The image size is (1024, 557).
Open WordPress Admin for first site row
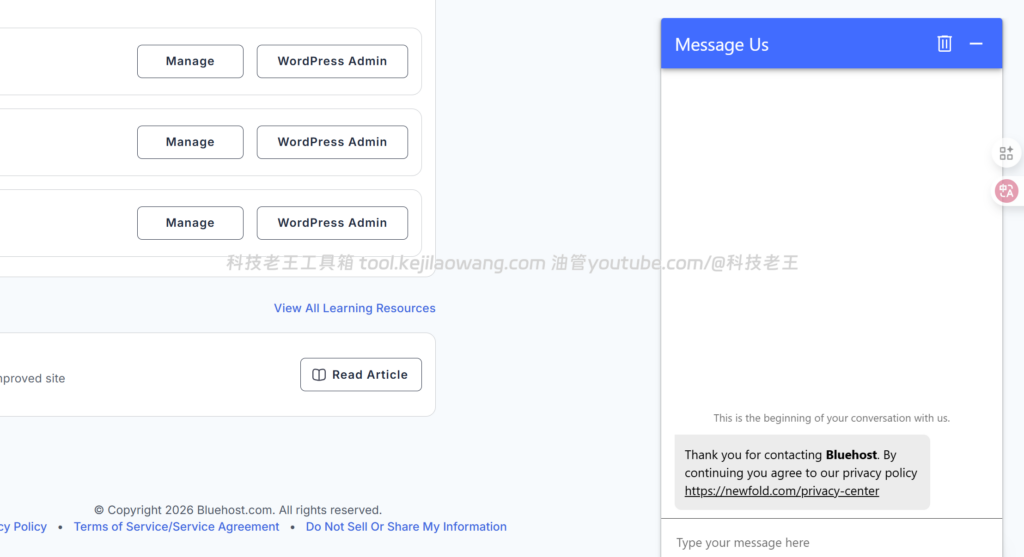click(332, 61)
